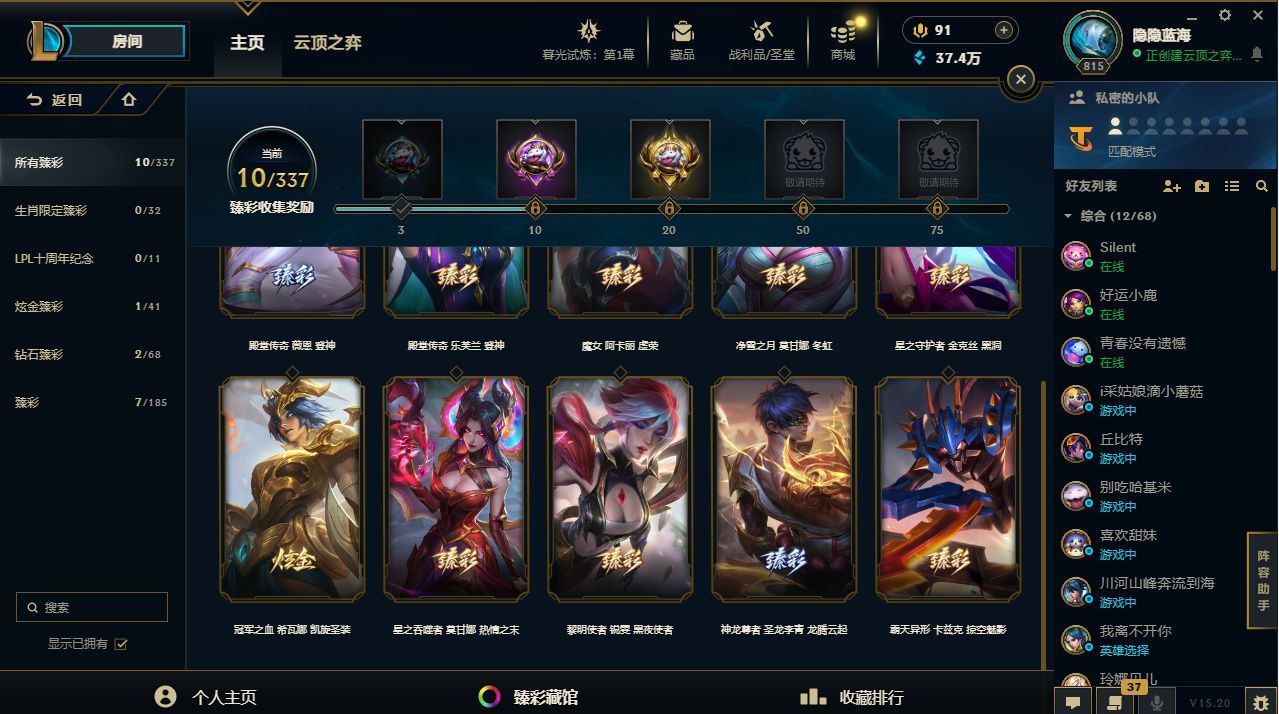Open the 收藏排行 ranking link

coord(852,697)
